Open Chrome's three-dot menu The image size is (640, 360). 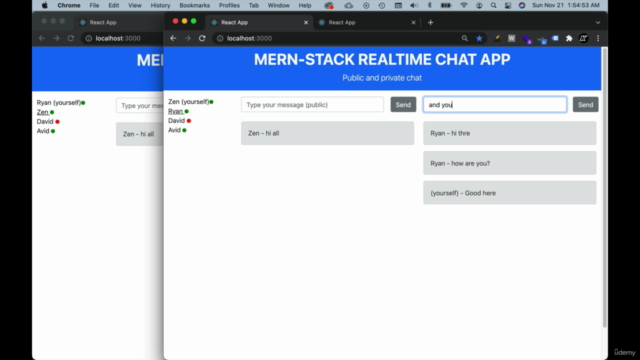coord(598,38)
